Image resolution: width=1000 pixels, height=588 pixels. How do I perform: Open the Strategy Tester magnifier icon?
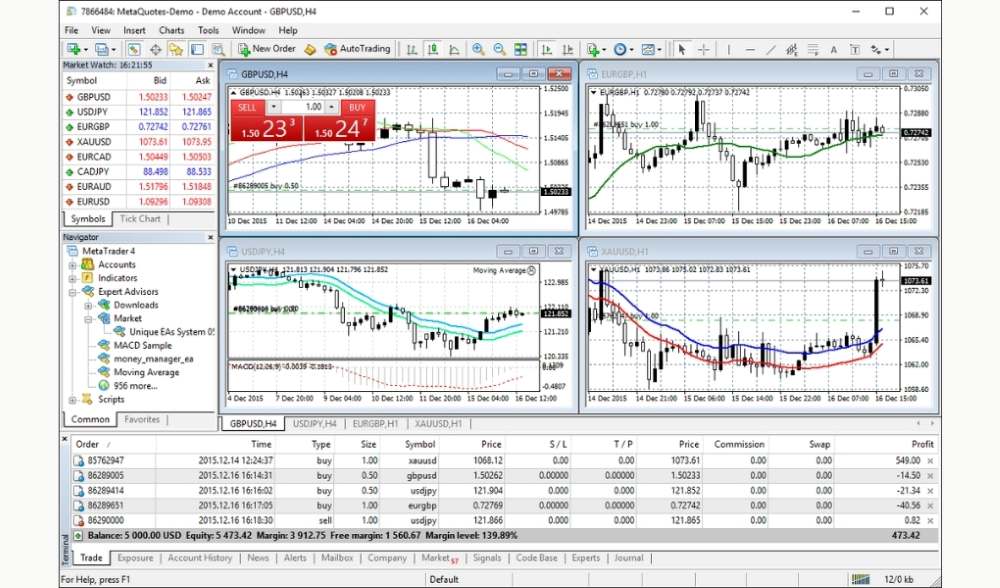[x=218, y=49]
